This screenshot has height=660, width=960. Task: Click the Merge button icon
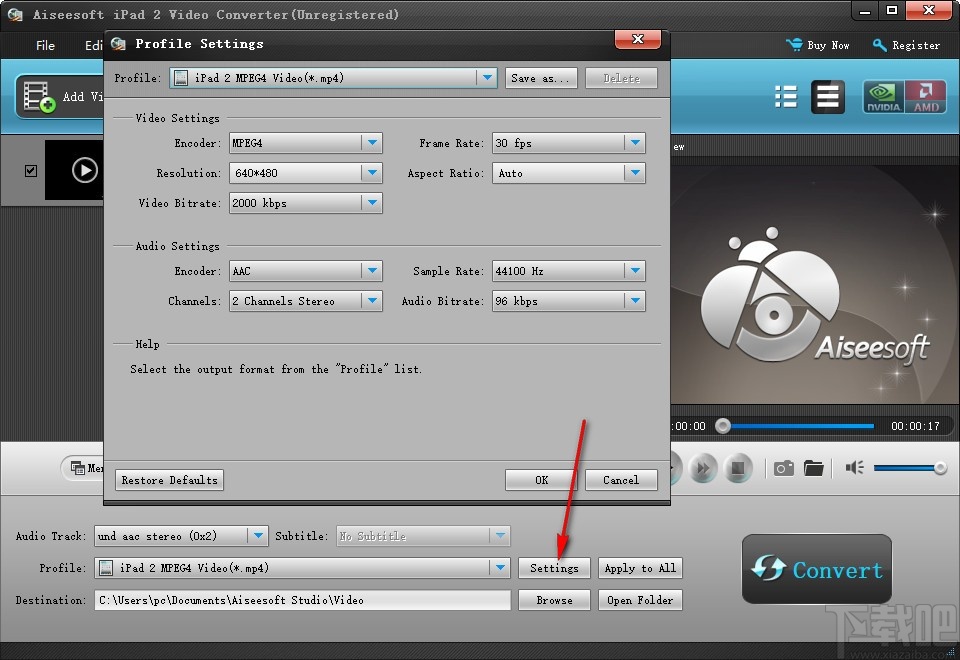pyautogui.click(x=78, y=468)
